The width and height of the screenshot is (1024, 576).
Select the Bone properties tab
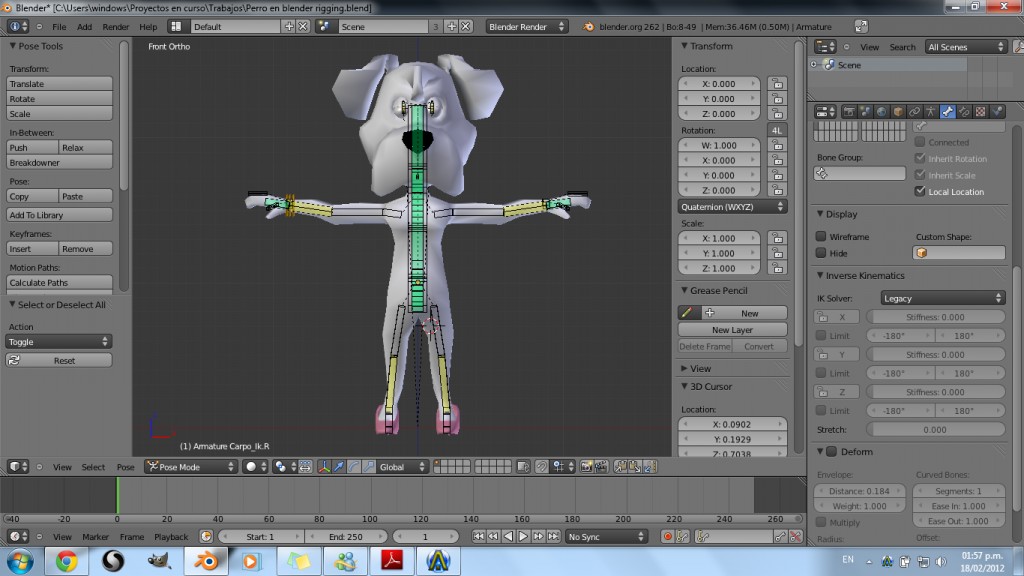947,111
